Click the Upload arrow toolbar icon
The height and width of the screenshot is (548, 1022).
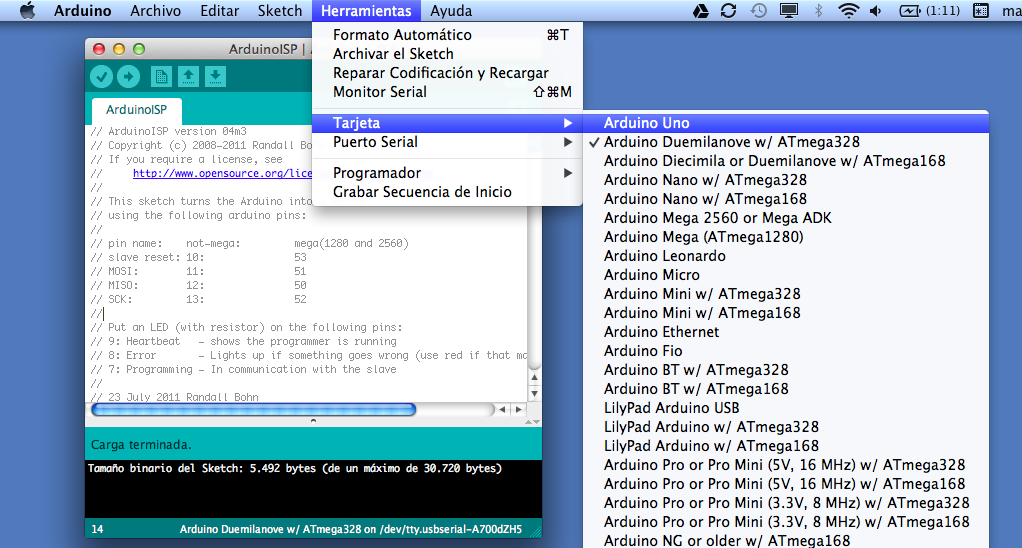(x=128, y=77)
